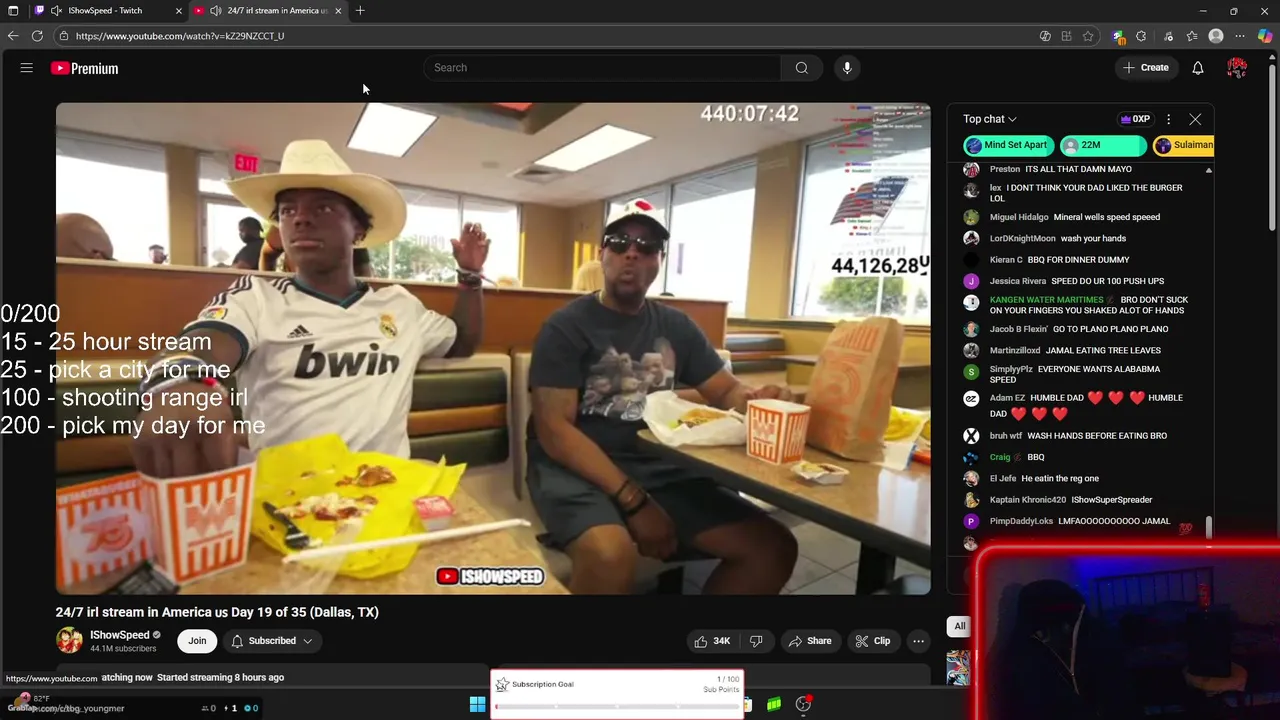Click the search magnifier button

[x=801, y=68]
